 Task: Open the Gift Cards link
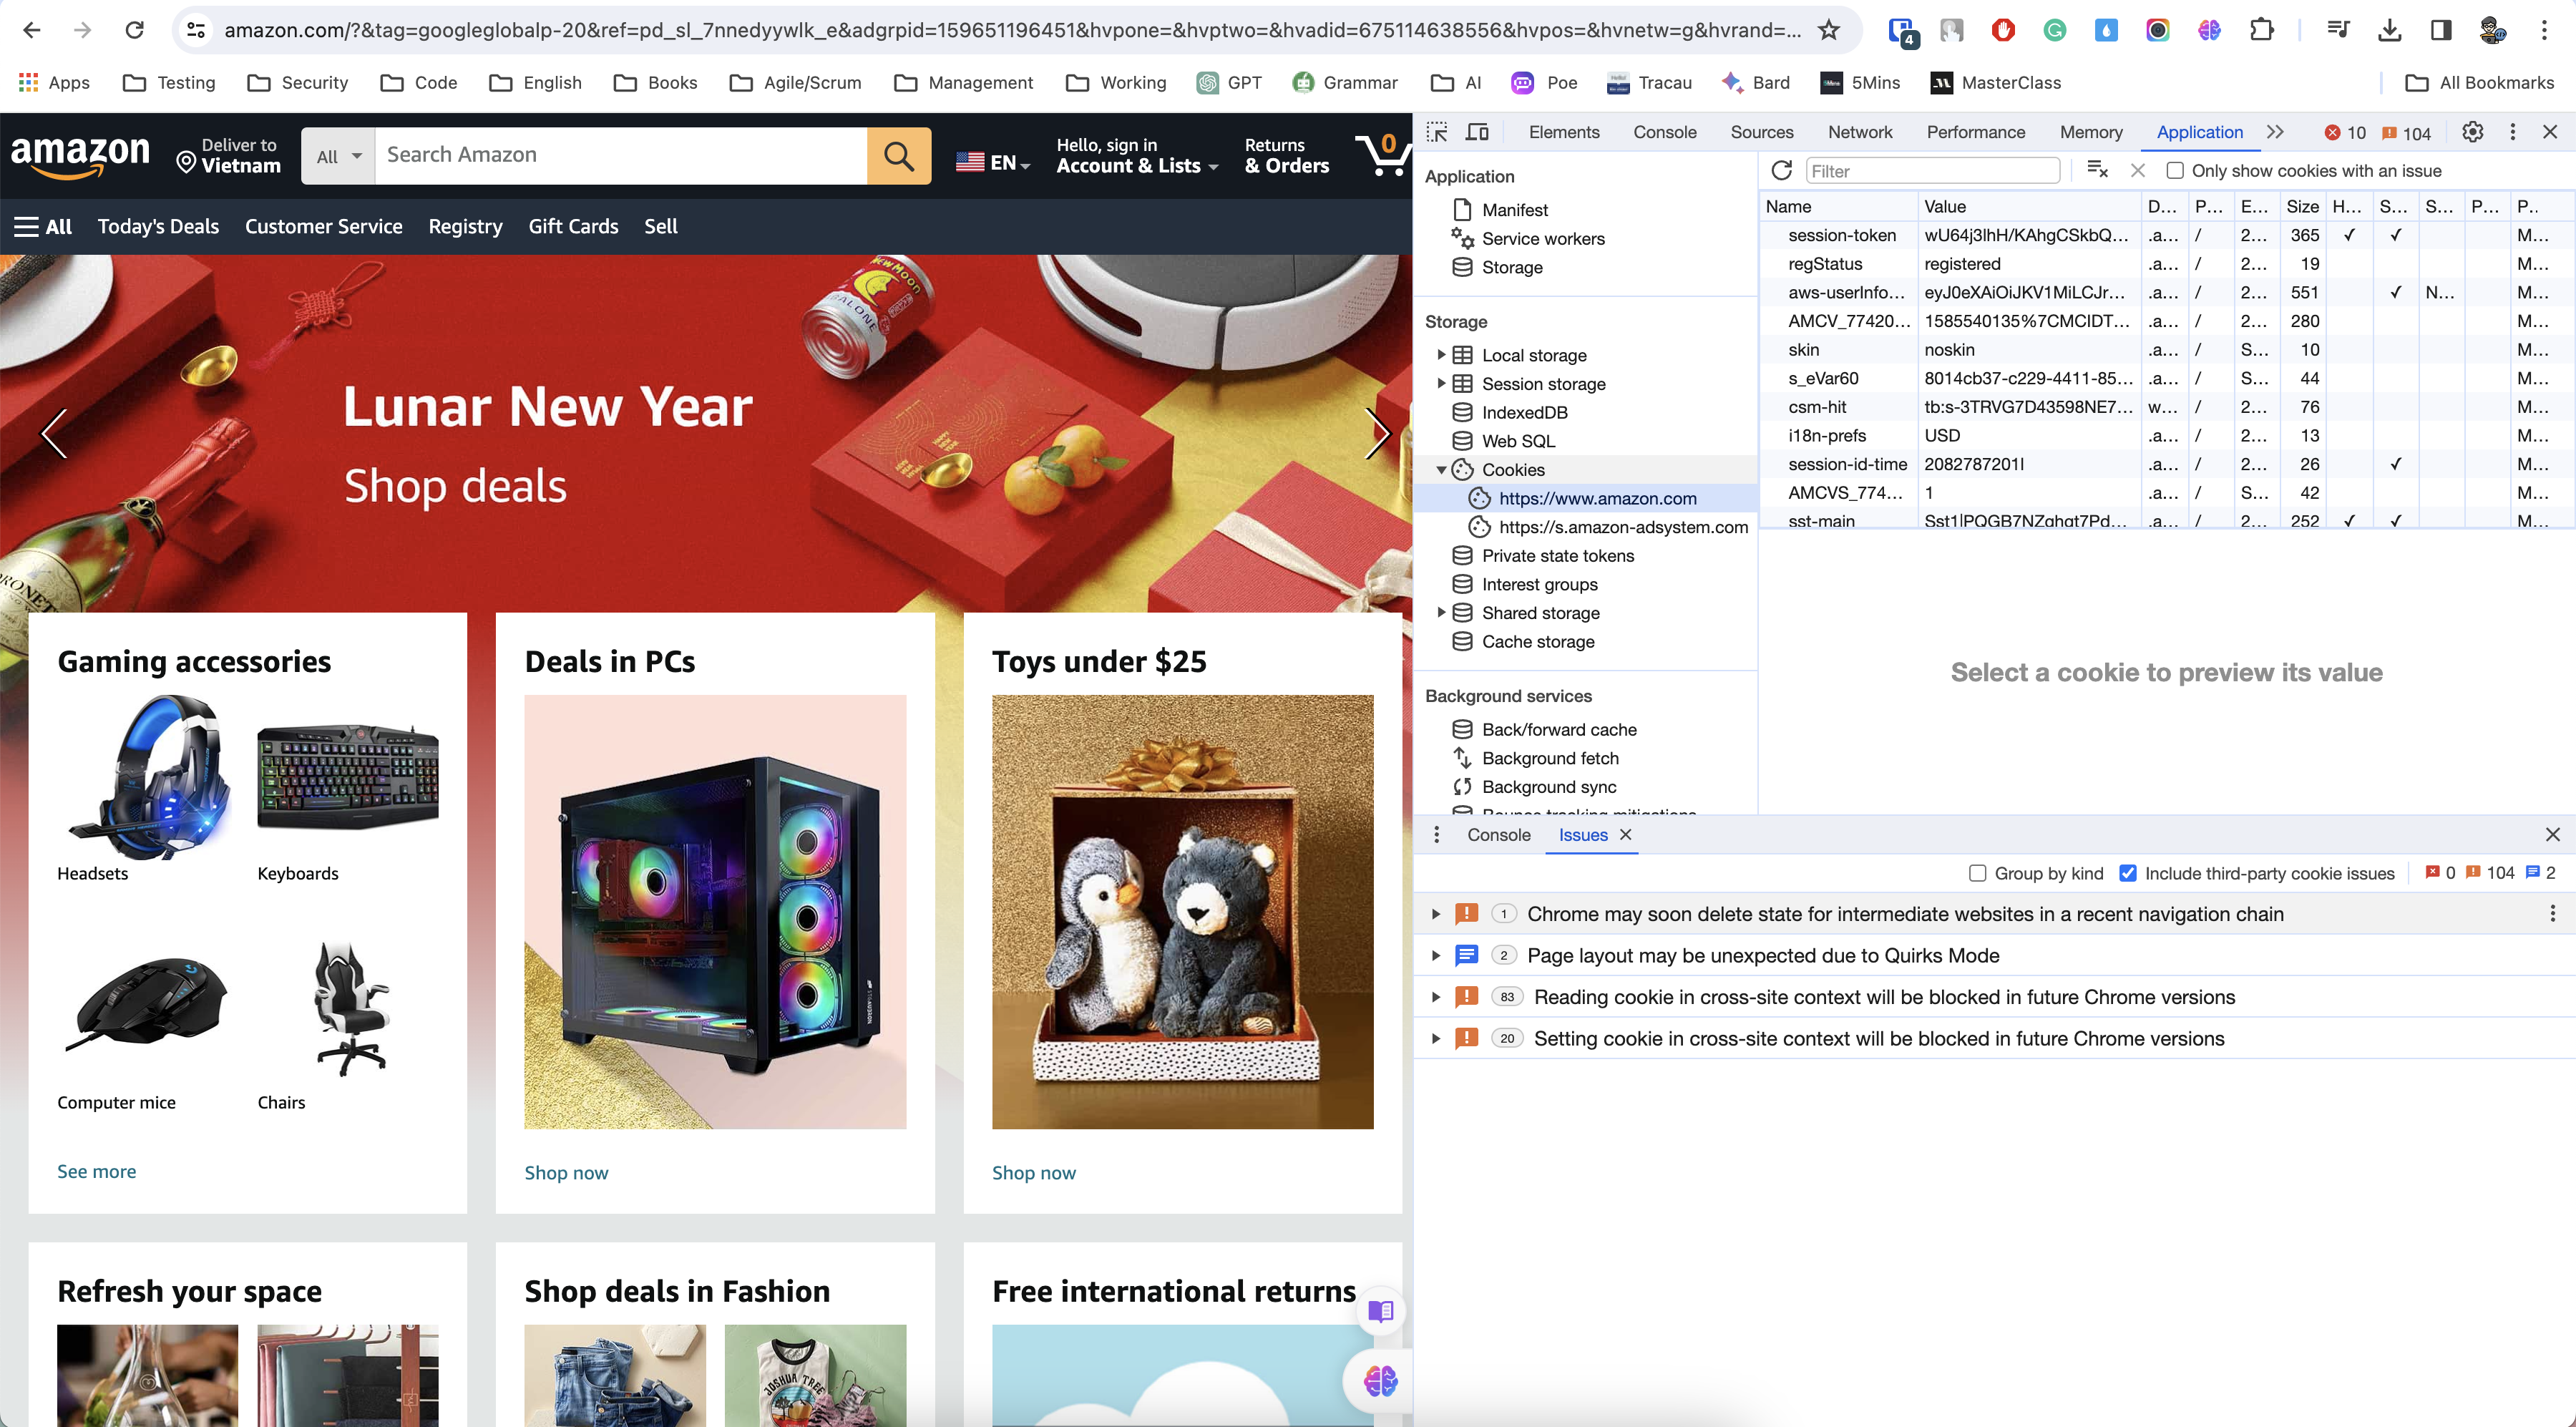[x=573, y=226]
